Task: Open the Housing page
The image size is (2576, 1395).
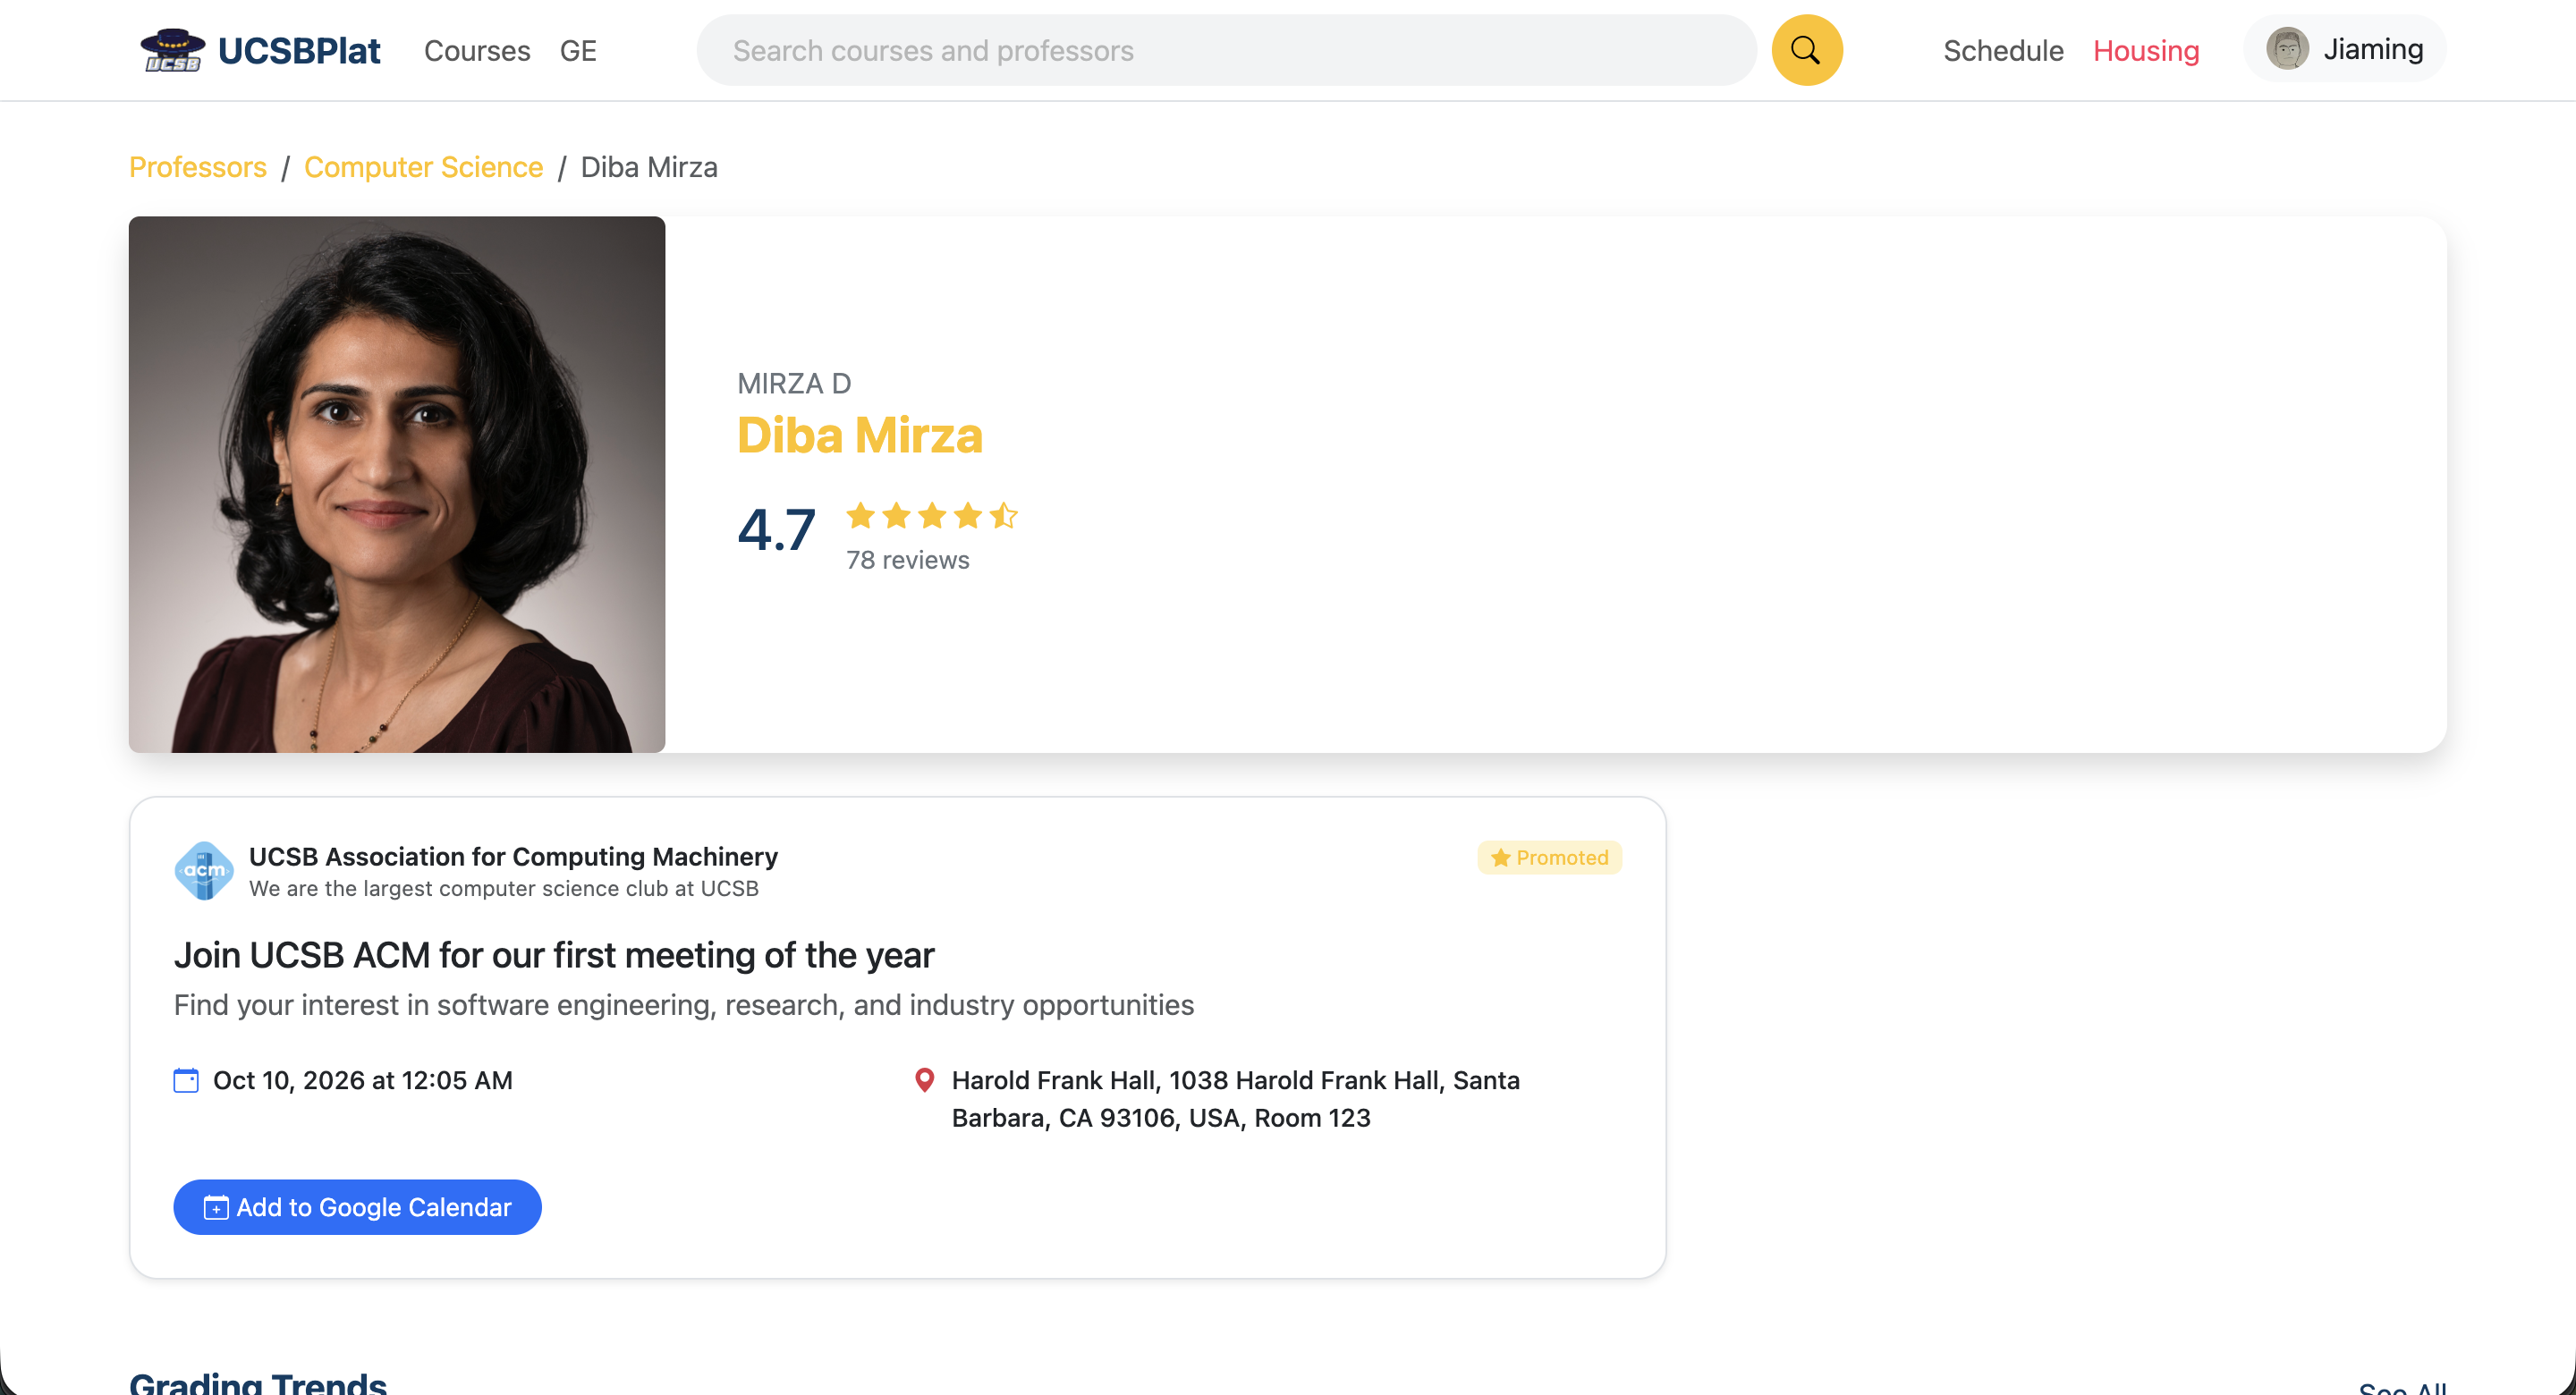Action: tap(2145, 50)
